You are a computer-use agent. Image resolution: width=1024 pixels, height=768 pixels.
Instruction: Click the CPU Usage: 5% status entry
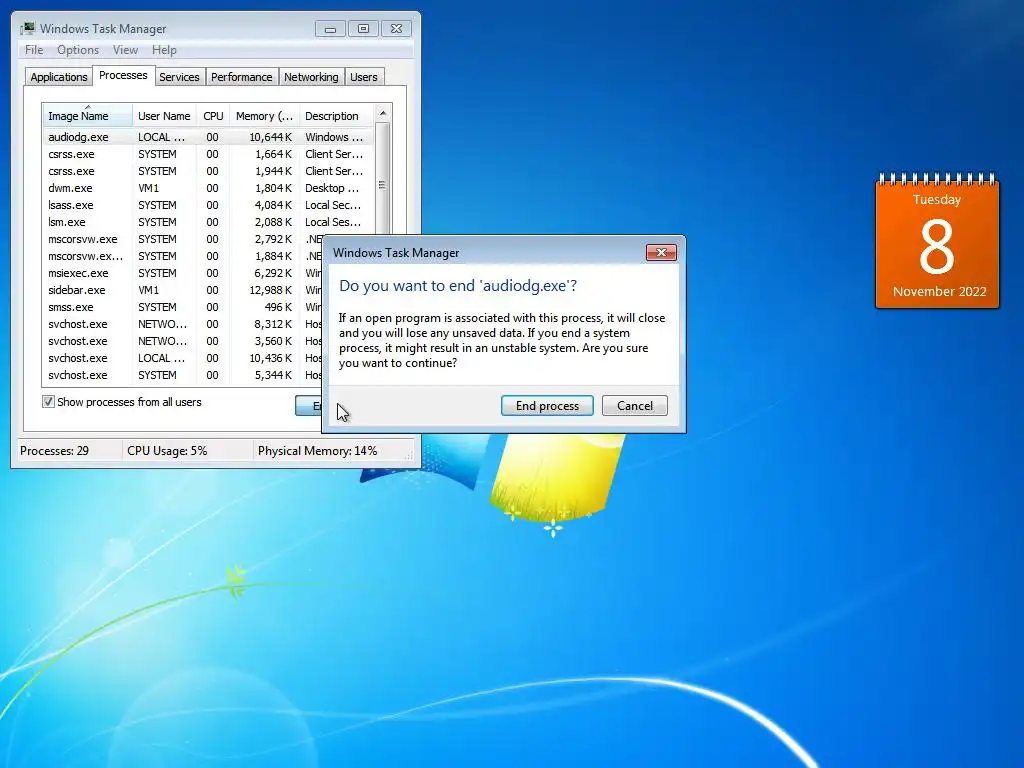click(x=167, y=451)
